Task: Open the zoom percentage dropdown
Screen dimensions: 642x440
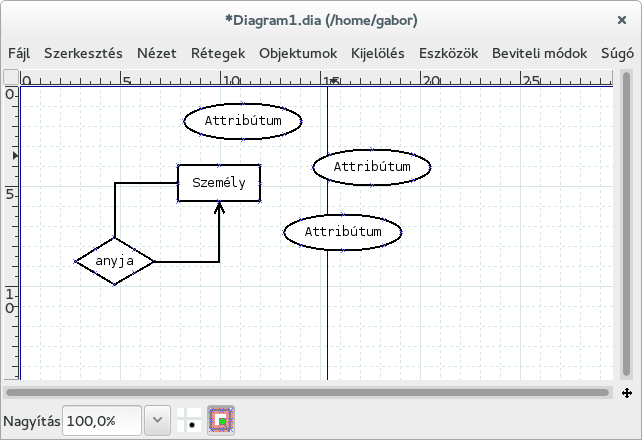Action: tap(157, 422)
